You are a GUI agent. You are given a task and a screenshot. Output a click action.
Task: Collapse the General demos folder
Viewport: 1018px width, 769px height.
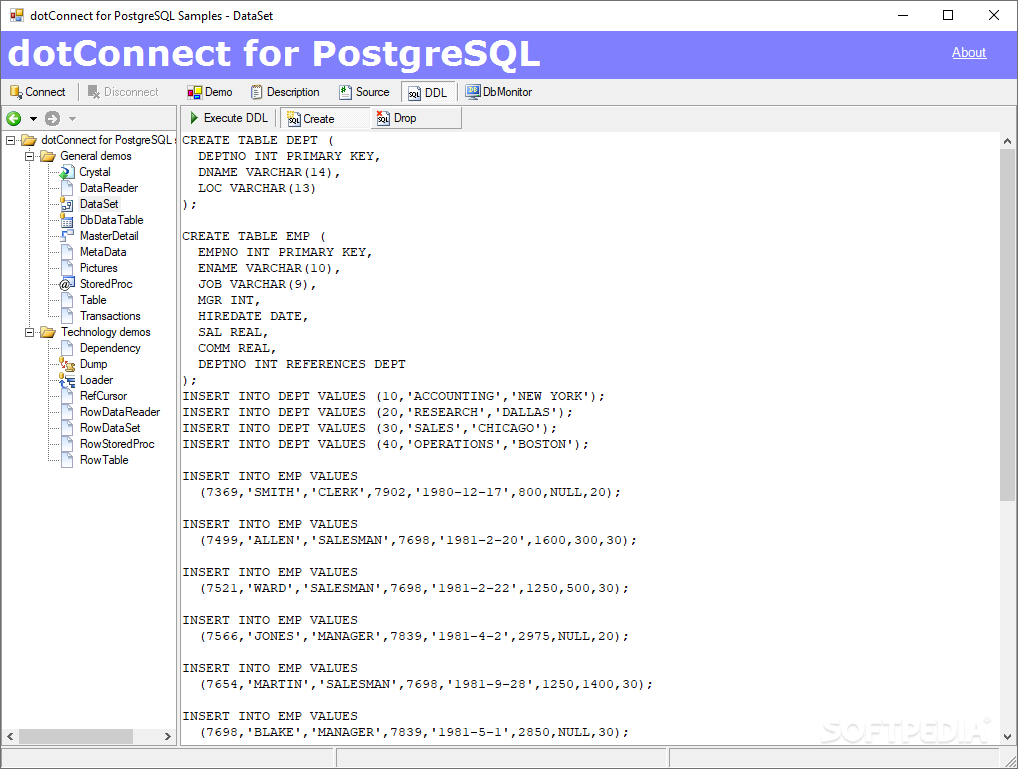(x=29, y=157)
